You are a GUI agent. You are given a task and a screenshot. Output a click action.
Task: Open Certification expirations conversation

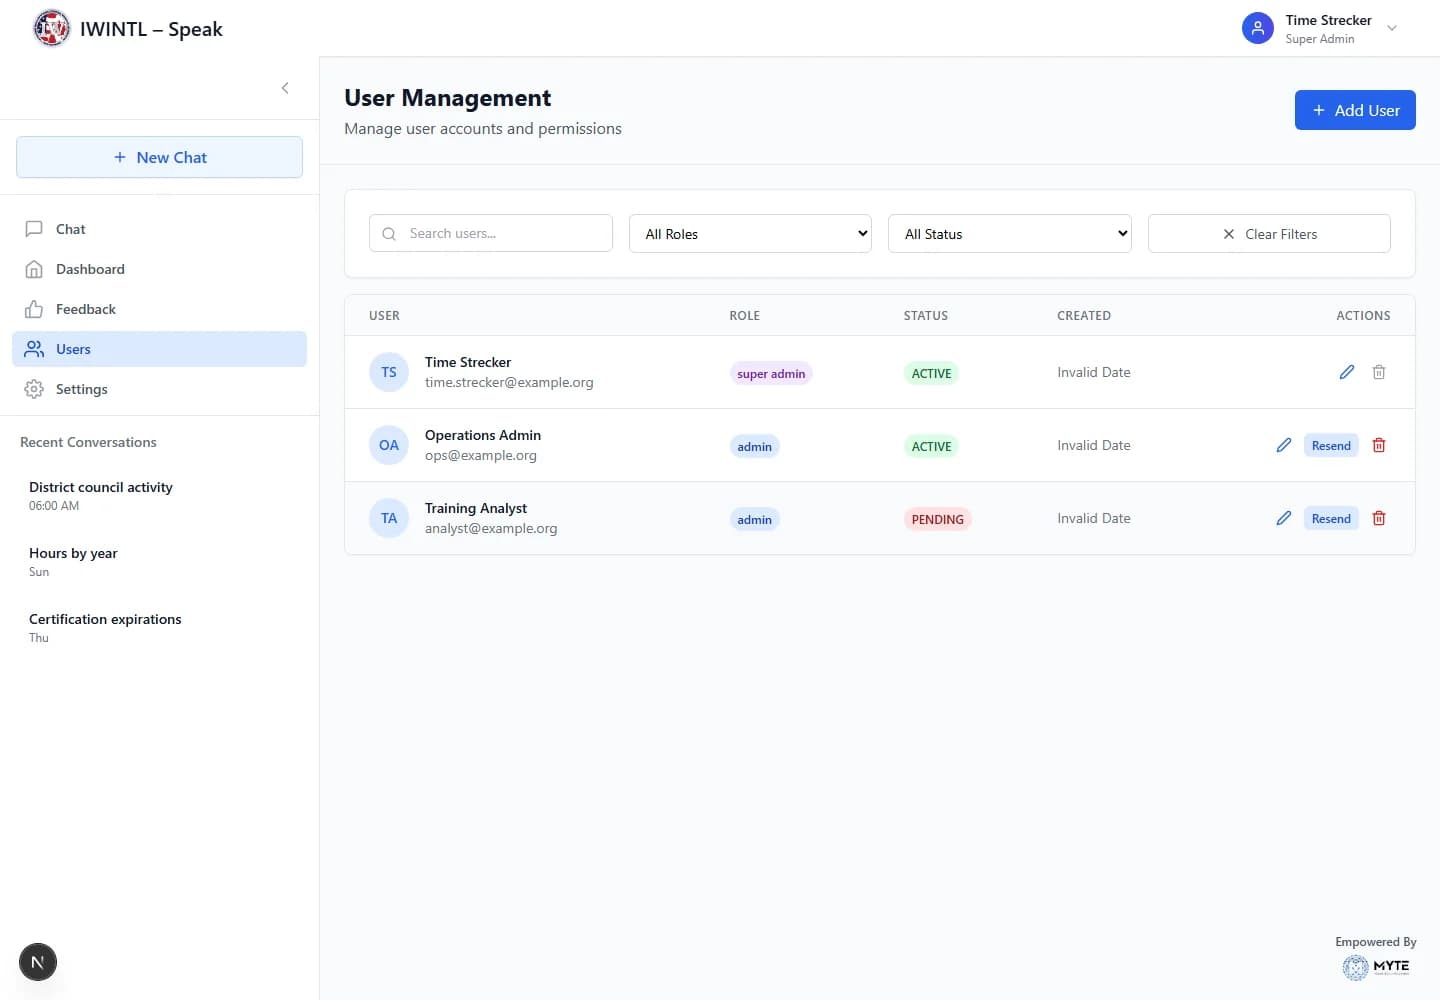tap(159, 628)
